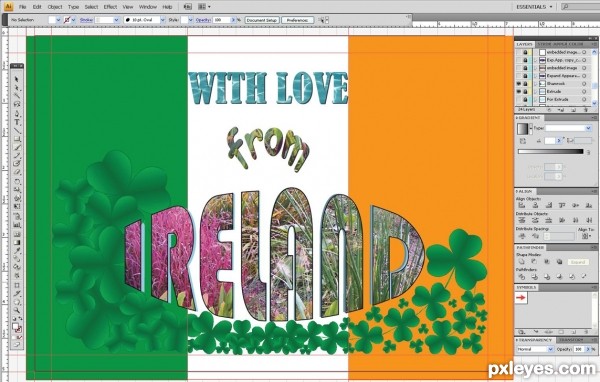Click the Shamrock layer target circle
600x382 pixels.
coord(584,83)
